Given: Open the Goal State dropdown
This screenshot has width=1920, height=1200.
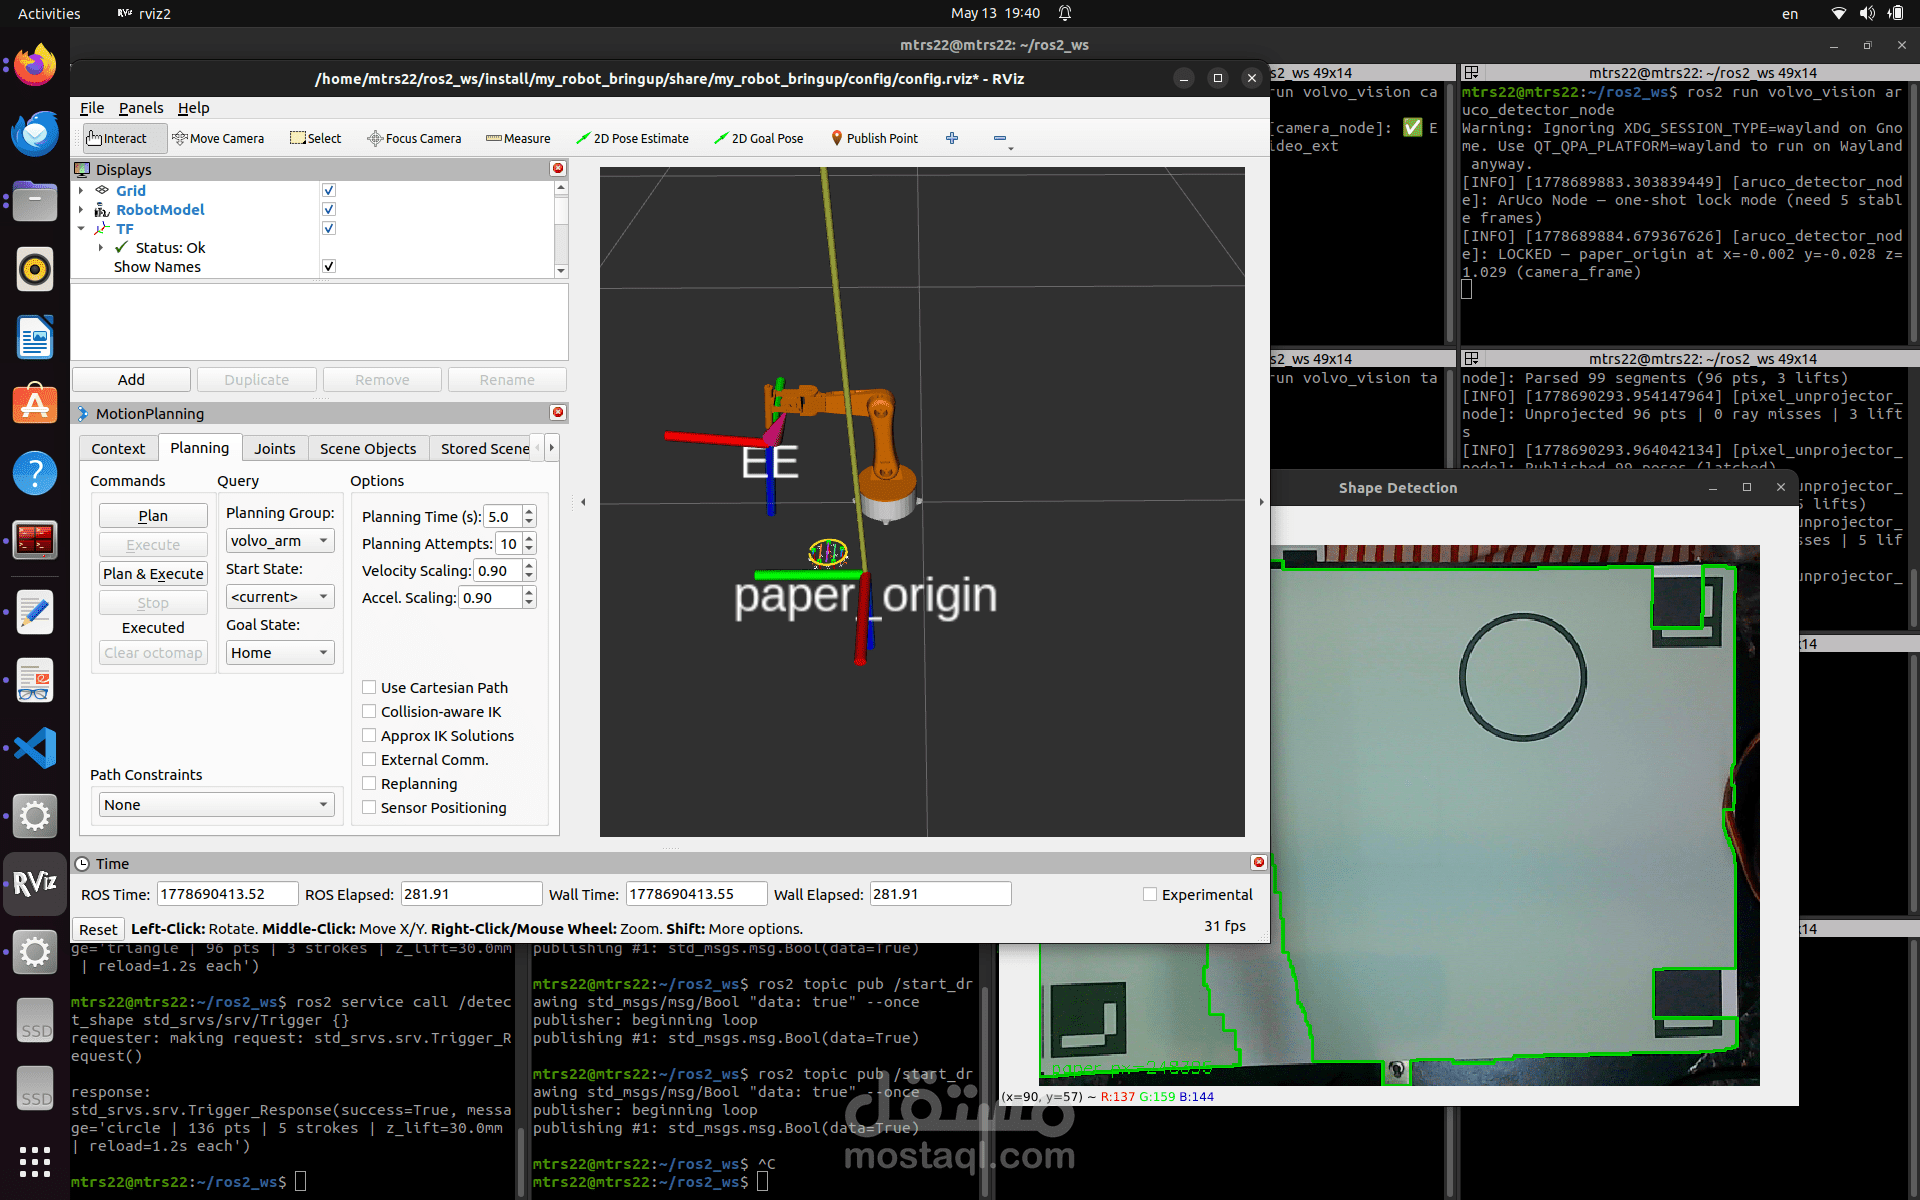Looking at the screenshot, I should pos(280,653).
